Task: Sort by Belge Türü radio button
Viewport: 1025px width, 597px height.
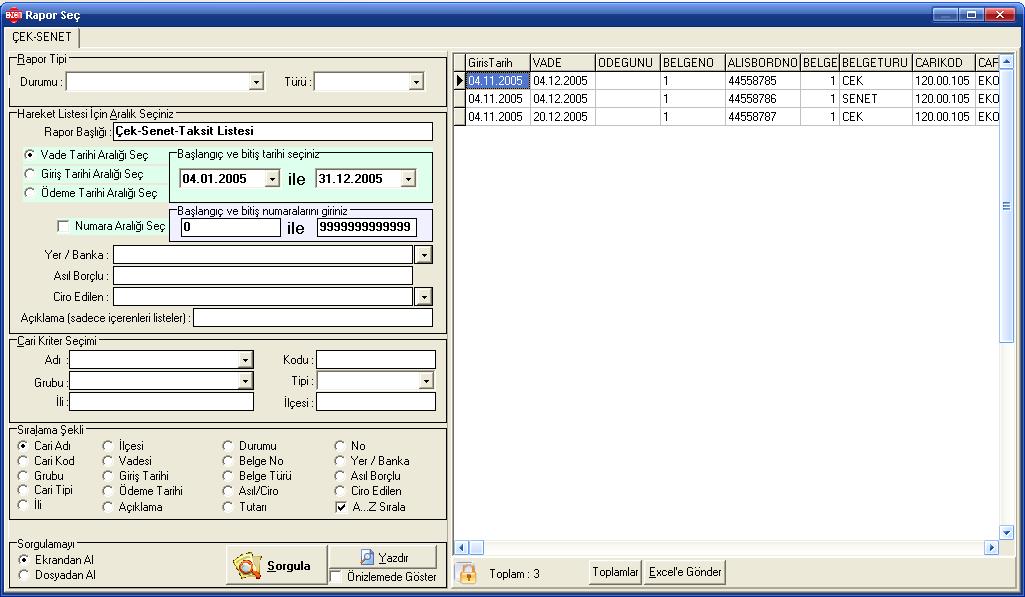Action: coord(227,476)
